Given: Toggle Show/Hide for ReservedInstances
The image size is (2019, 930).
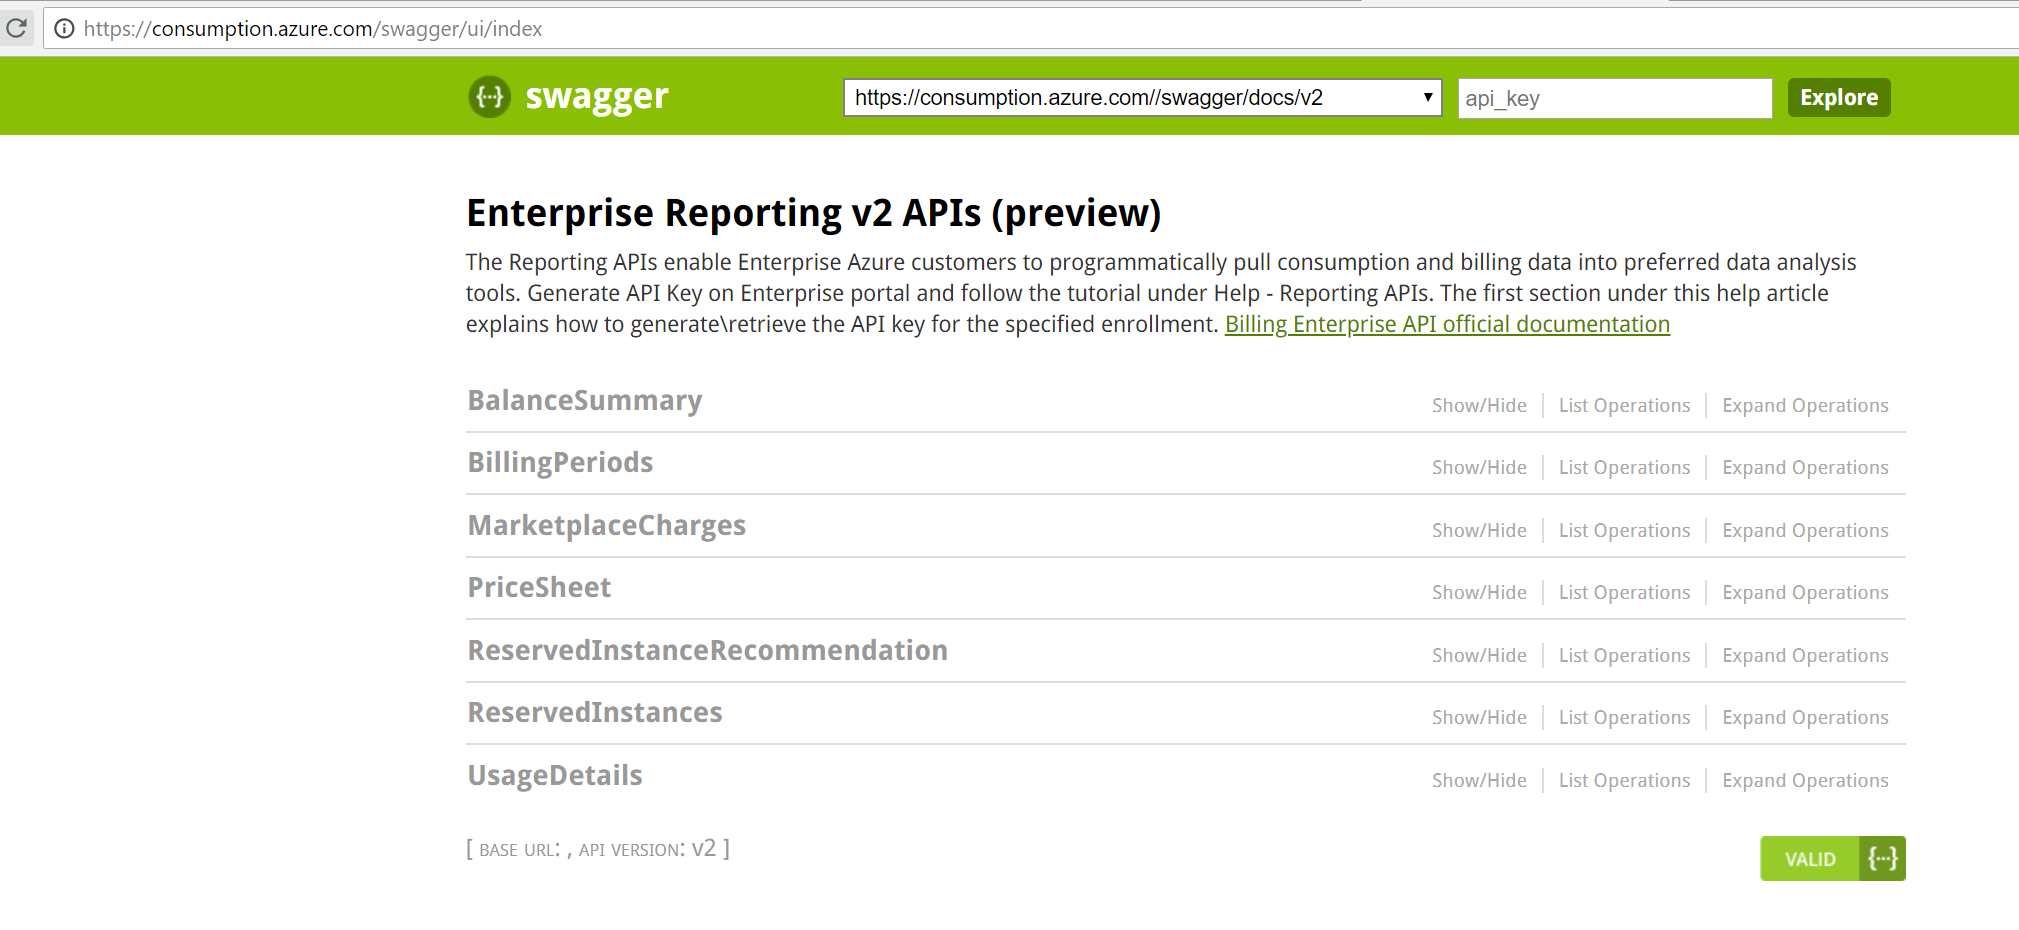Looking at the screenshot, I should point(1479,717).
